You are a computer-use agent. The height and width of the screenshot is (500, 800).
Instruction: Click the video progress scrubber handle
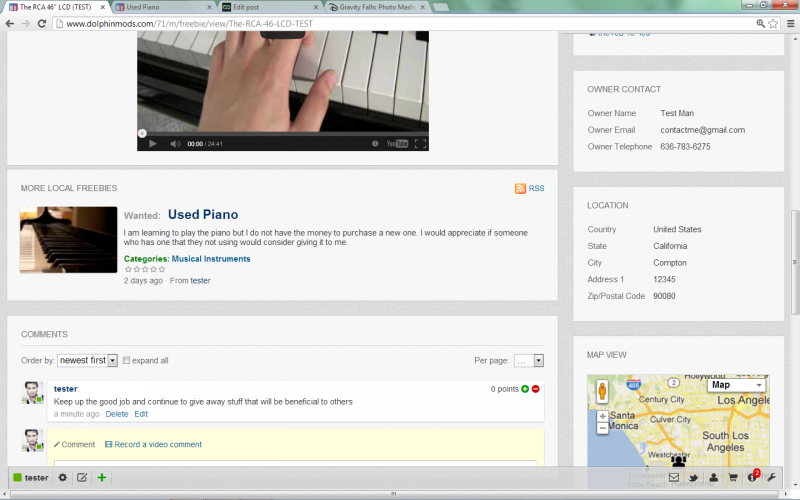point(142,133)
